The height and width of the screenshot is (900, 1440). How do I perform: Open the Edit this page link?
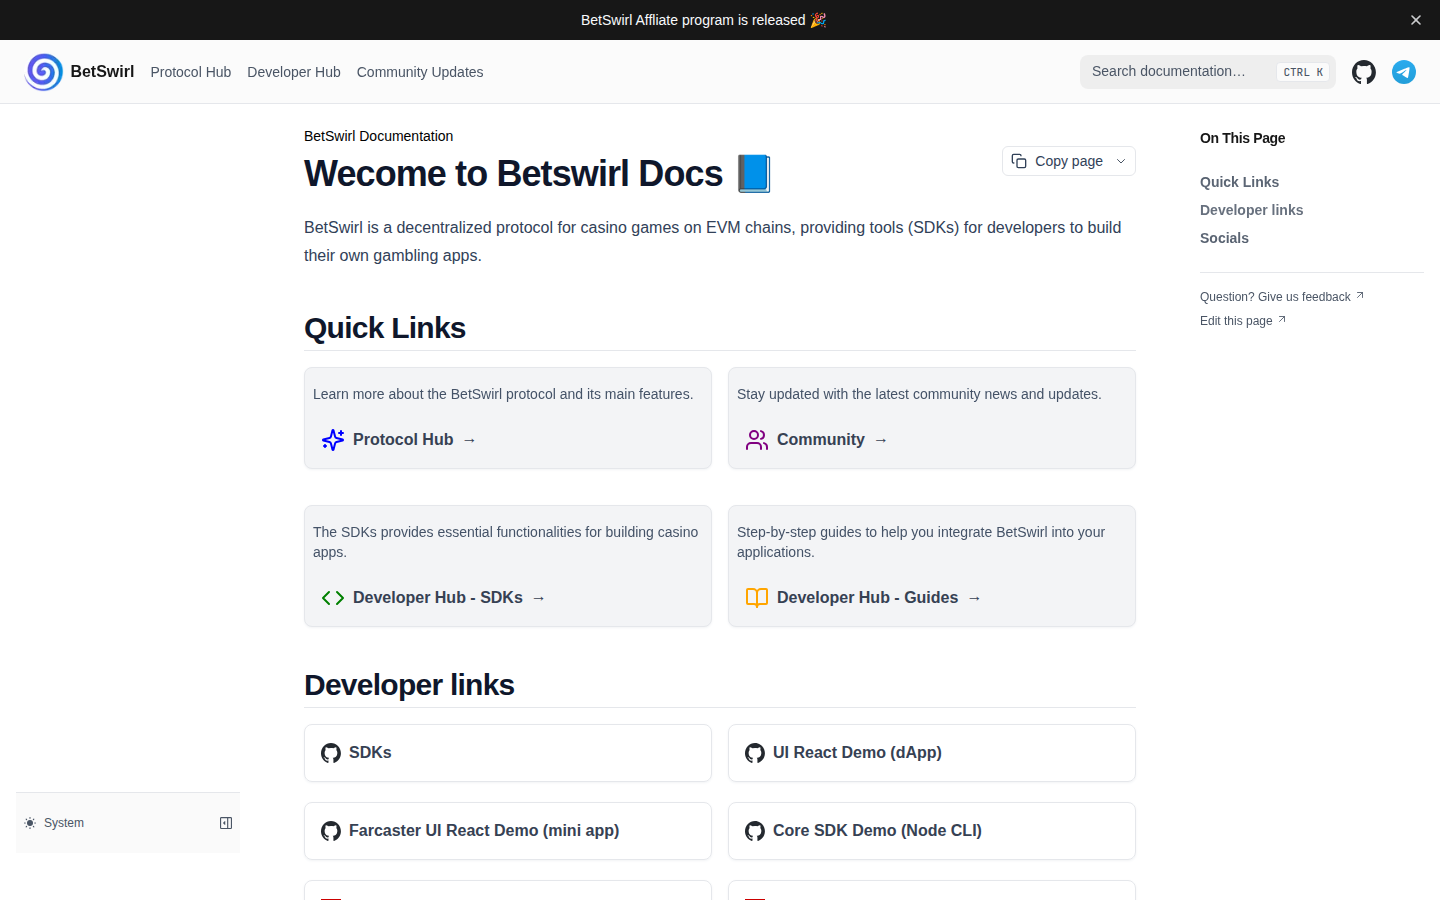pyautogui.click(x=1243, y=321)
